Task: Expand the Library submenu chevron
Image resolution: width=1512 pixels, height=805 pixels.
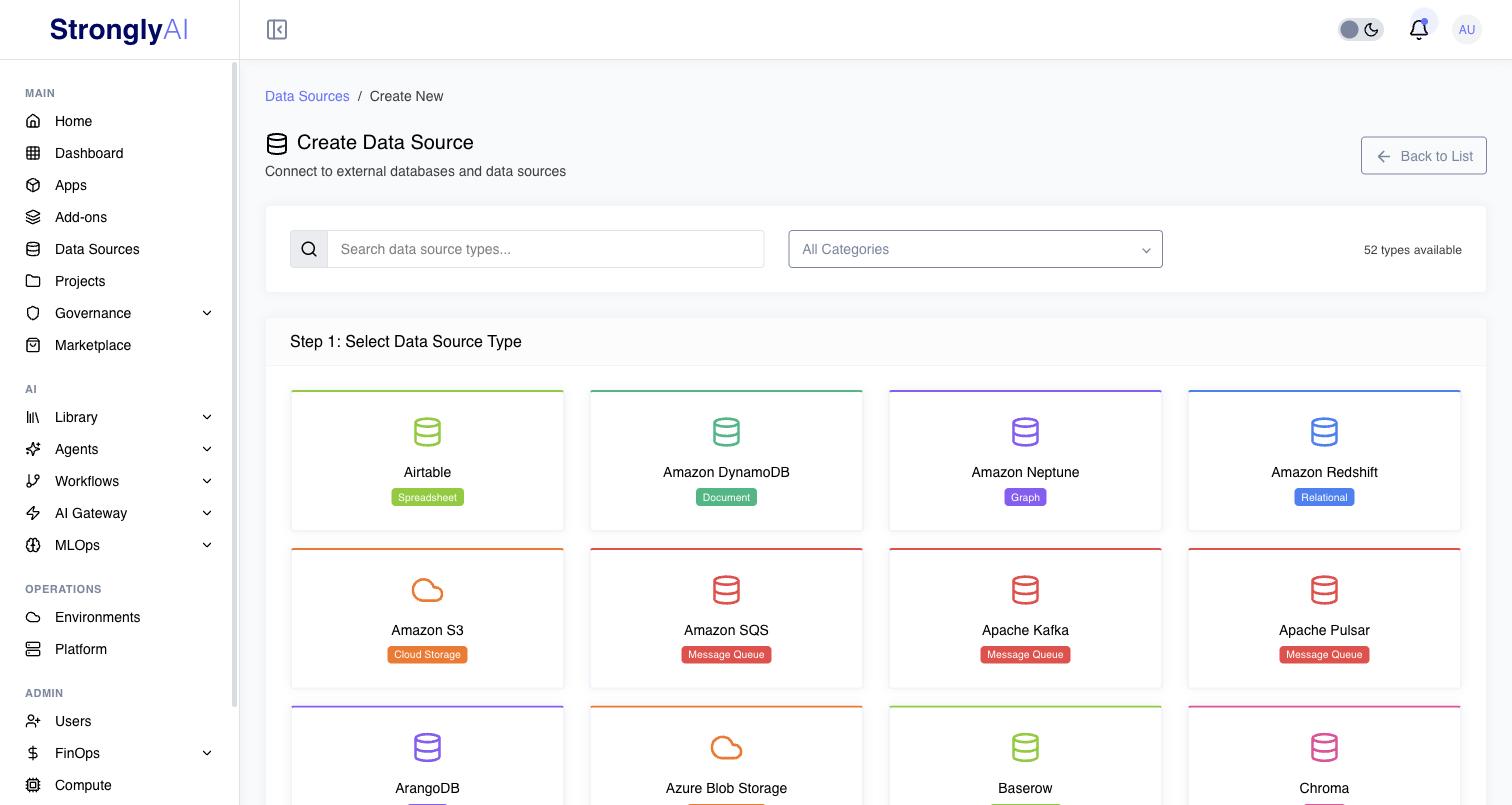Action: click(207, 417)
